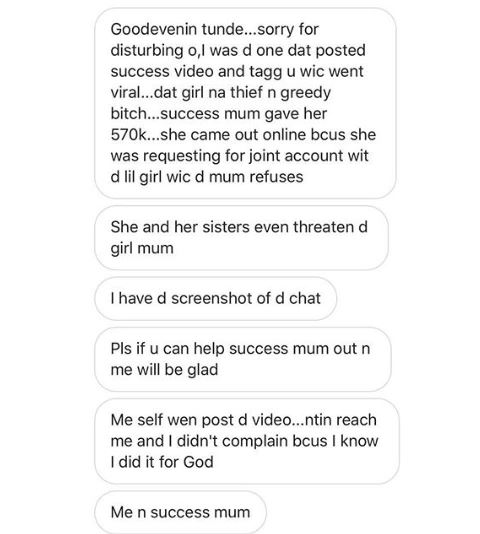Click the word "Pls" opening the fourth message
The width and height of the screenshot is (480, 534).
tap(121, 349)
